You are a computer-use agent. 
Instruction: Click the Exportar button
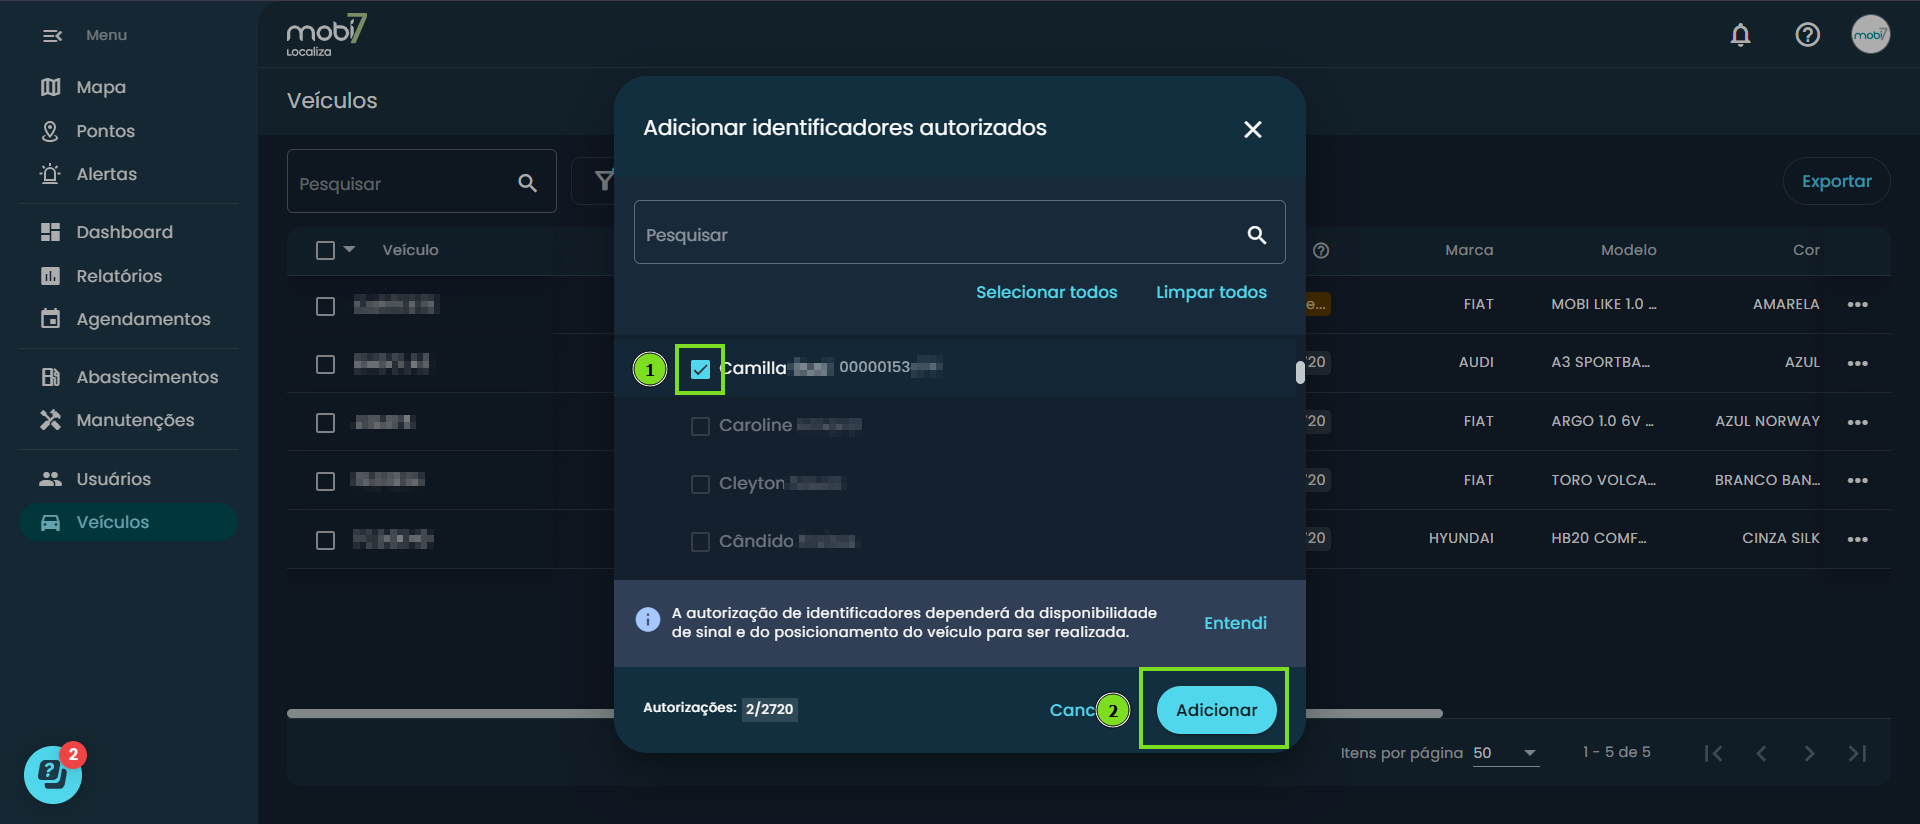tap(1836, 181)
